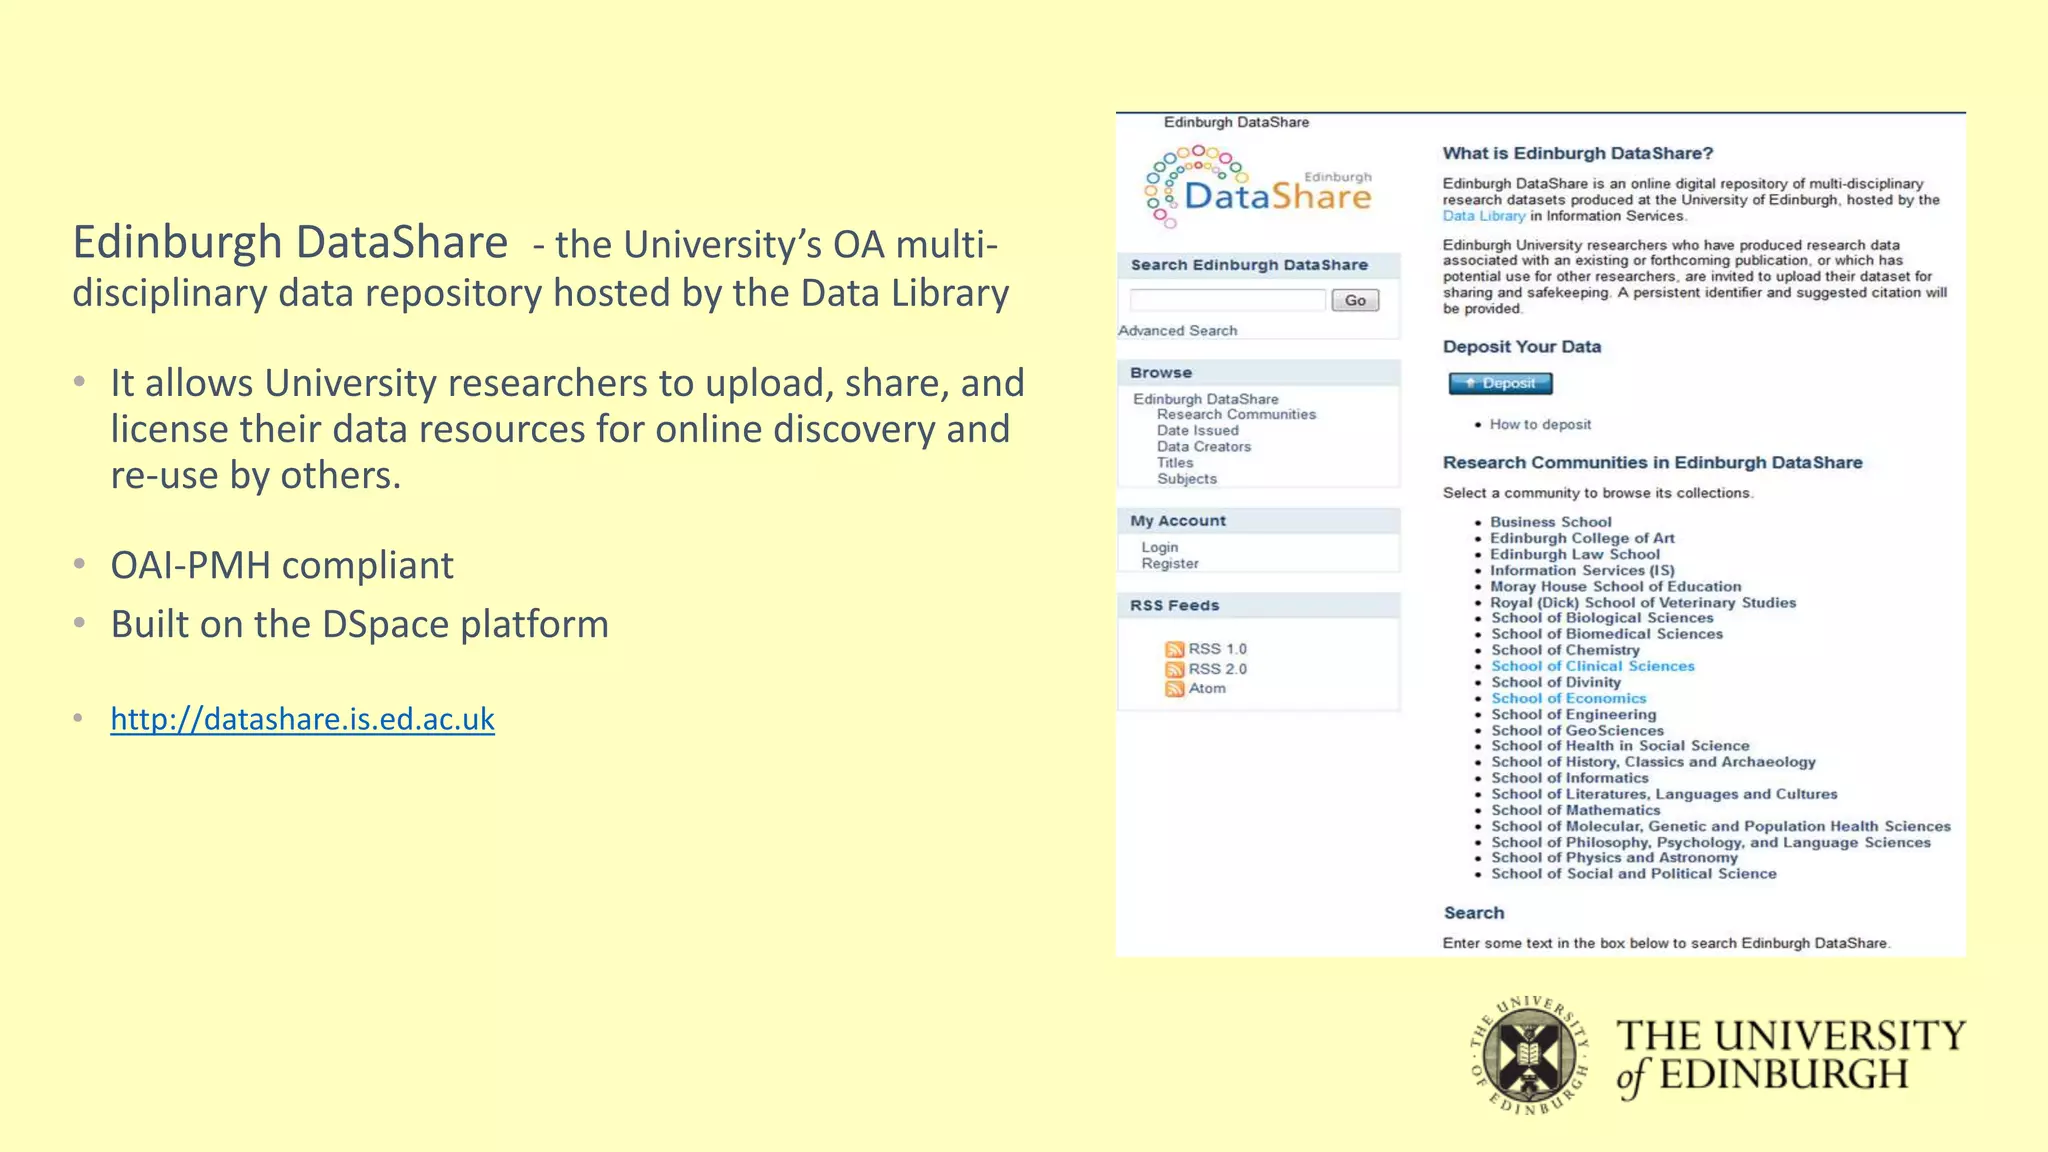
Task: Open Royal (Dick) School of Veterinary Studies
Action: [x=1643, y=602]
